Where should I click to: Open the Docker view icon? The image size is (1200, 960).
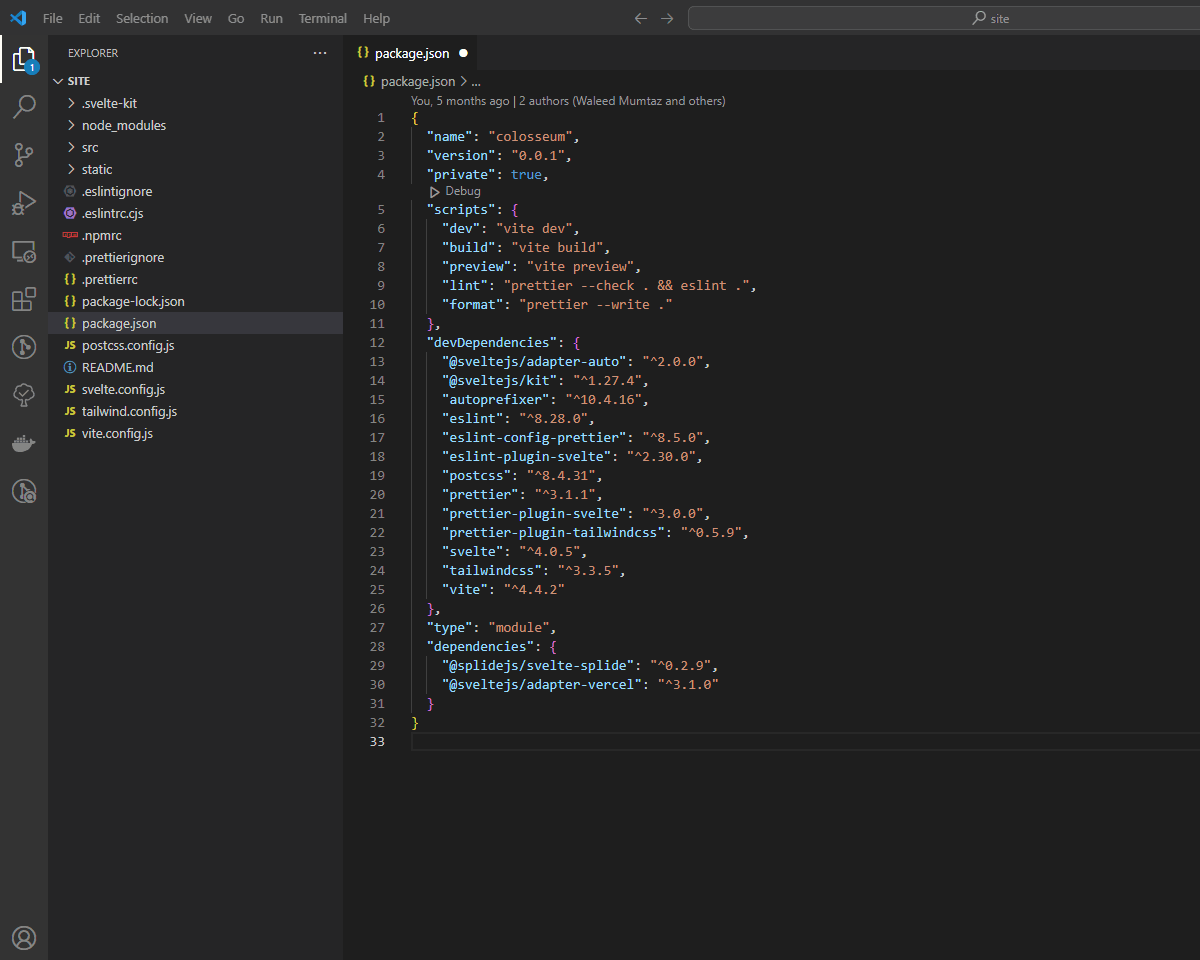click(x=24, y=443)
